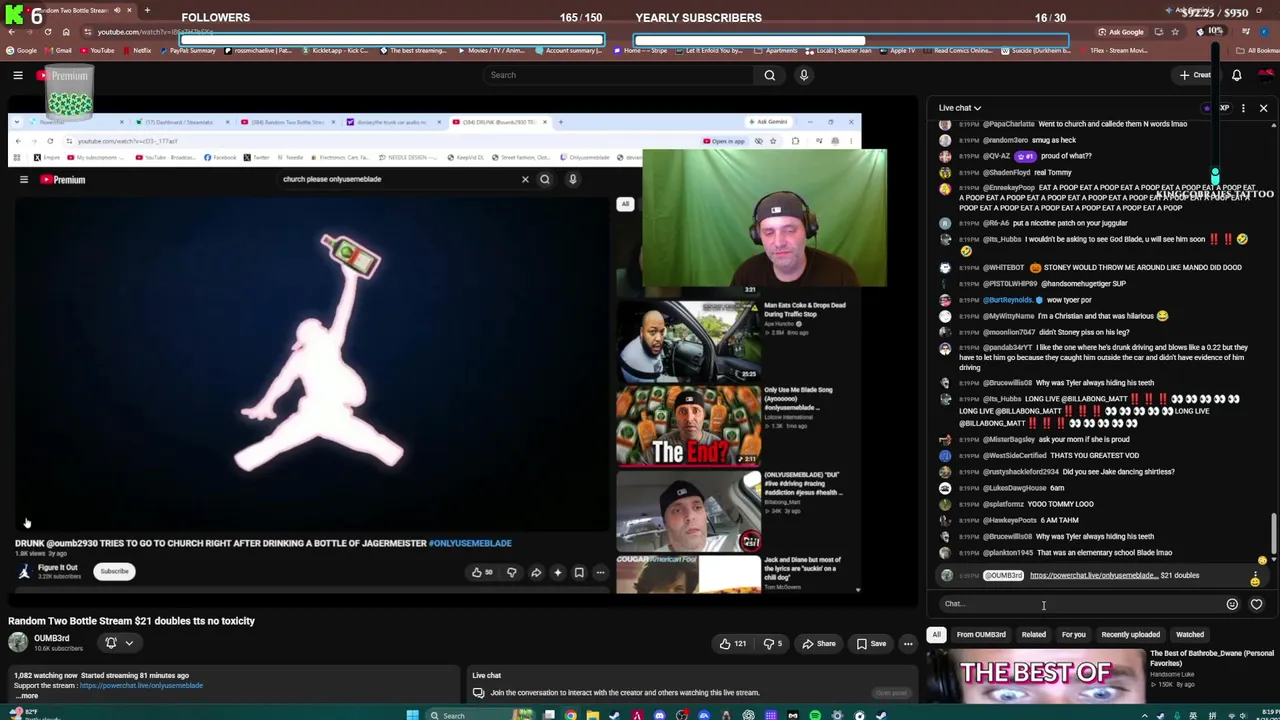
Task: Go back with the browser back arrow
Action: click(11, 32)
